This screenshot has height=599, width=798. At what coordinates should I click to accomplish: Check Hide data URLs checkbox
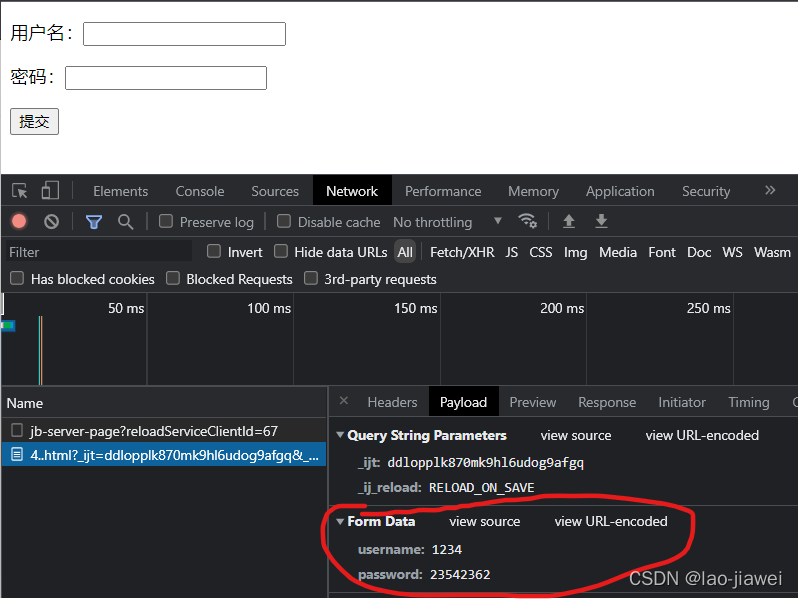[280, 251]
